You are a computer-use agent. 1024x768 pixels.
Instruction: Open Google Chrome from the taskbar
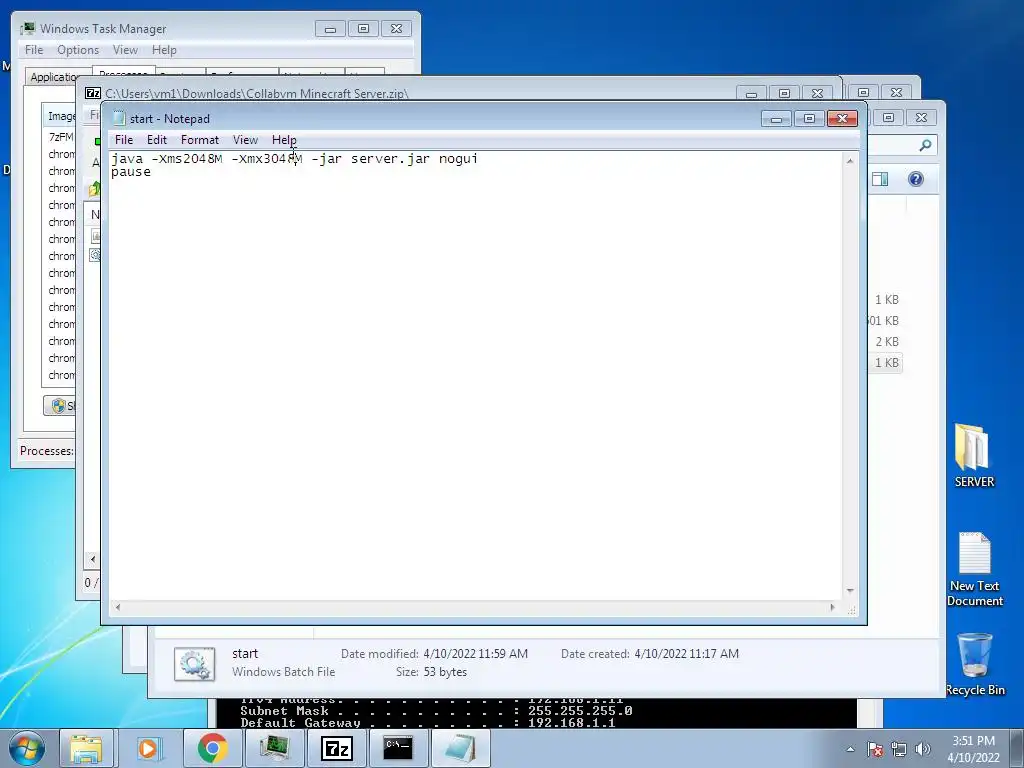[212, 748]
